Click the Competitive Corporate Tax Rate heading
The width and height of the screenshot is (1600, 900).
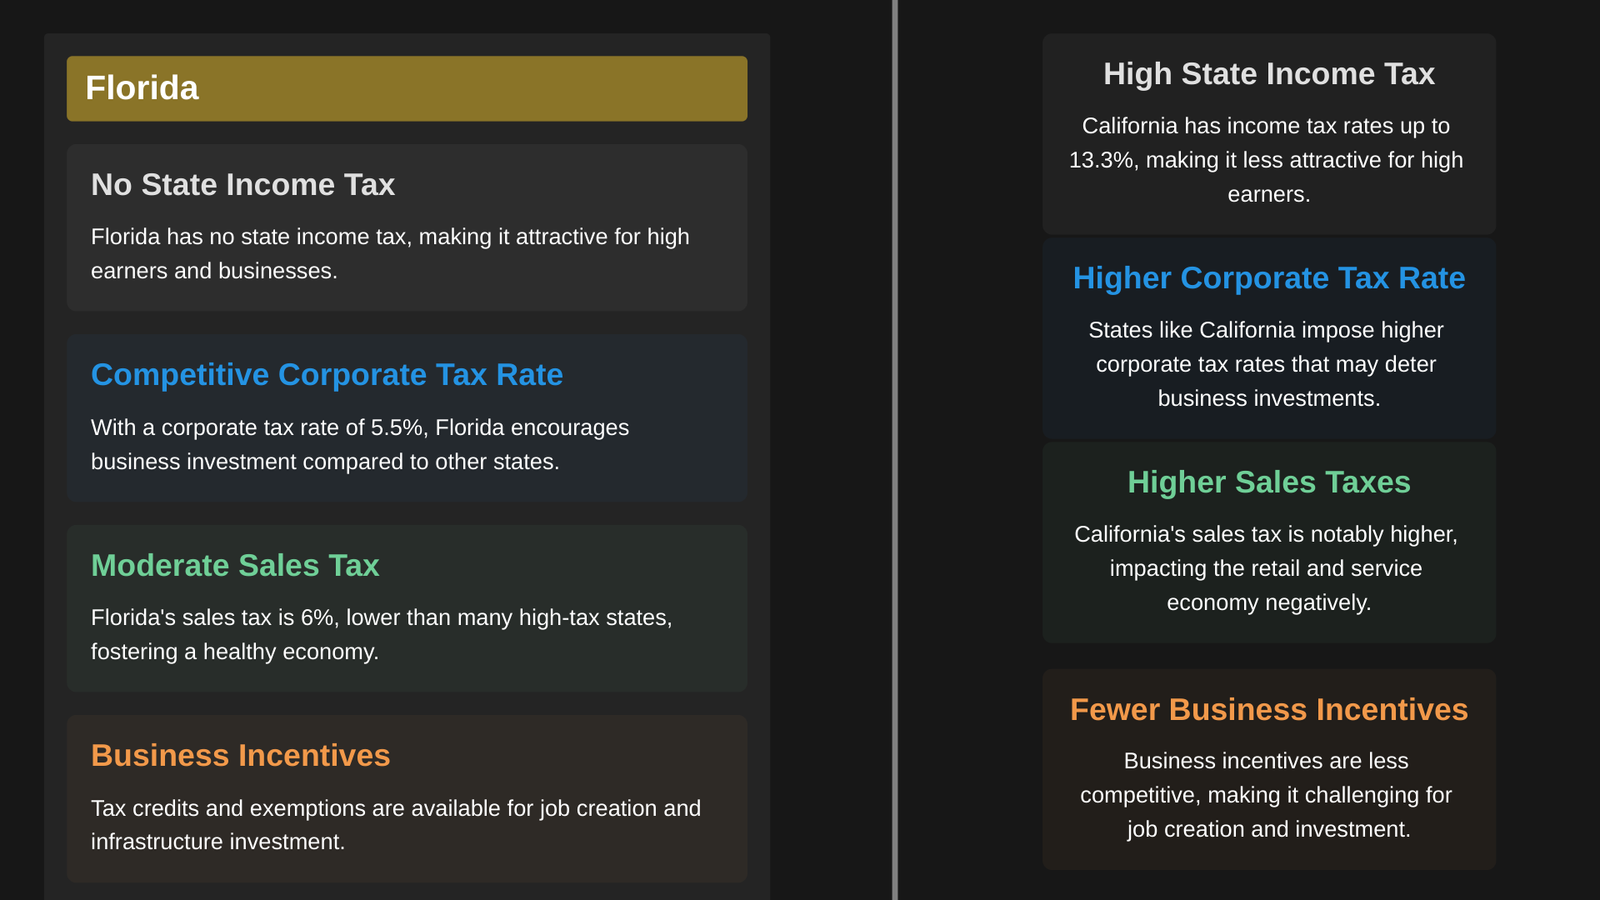[x=327, y=375]
